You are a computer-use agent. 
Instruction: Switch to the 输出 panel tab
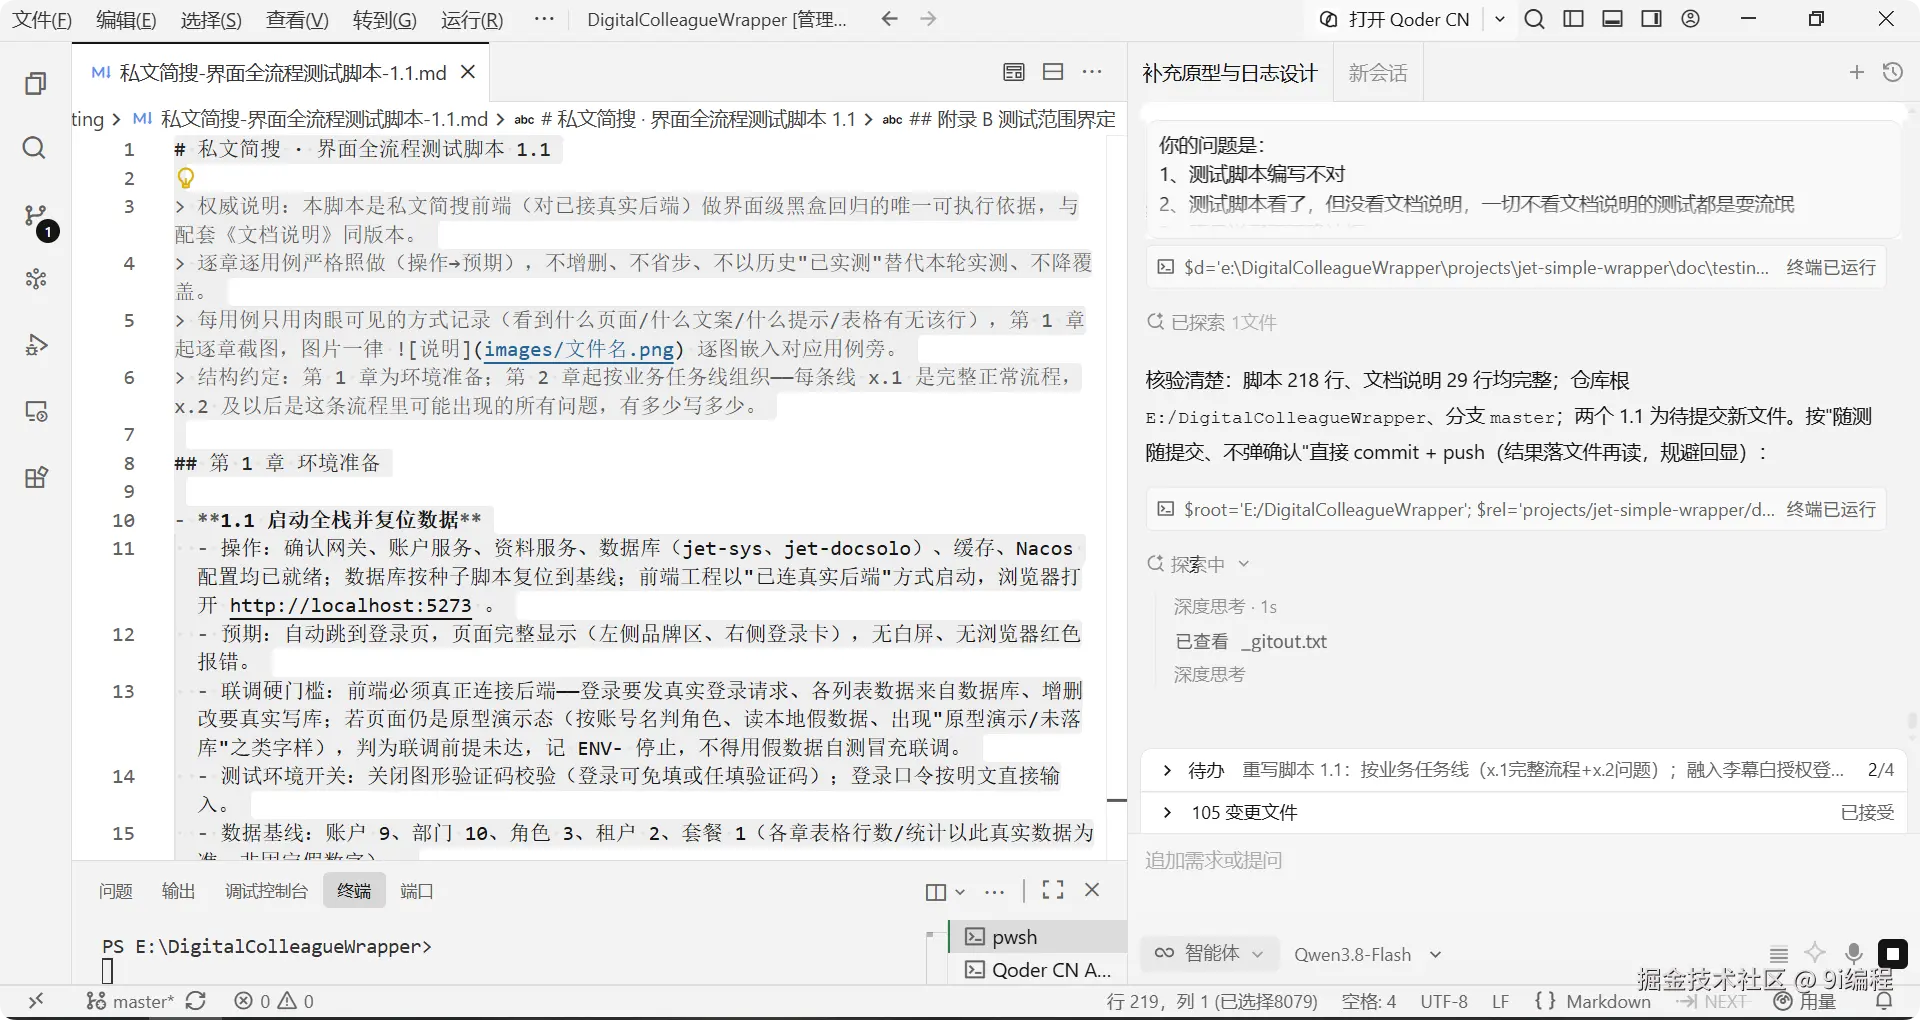[179, 891]
